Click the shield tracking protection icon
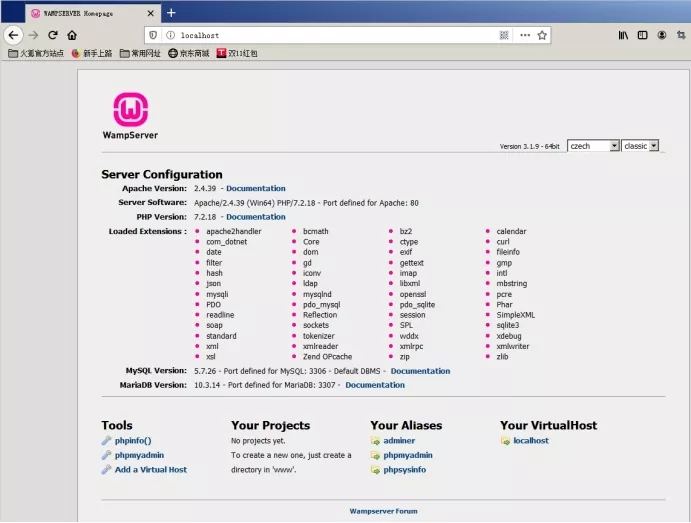This screenshot has height=523, width=691. pyautogui.click(x=153, y=35)
